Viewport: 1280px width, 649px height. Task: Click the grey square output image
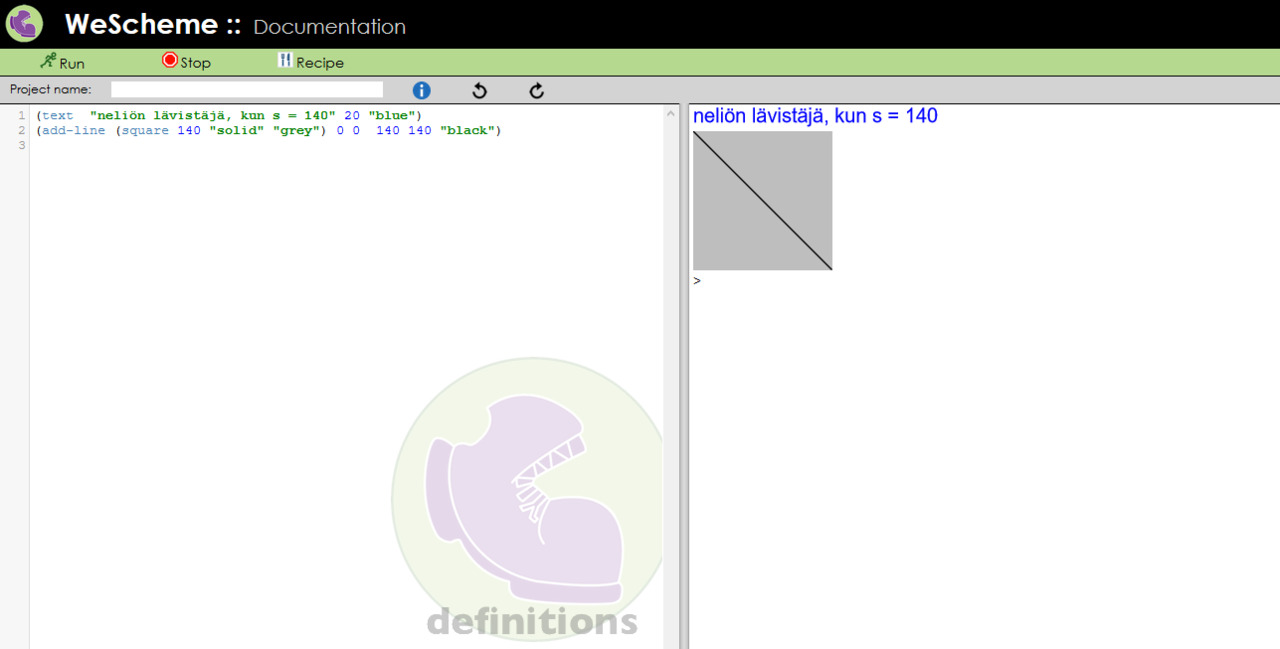(762, 201)
